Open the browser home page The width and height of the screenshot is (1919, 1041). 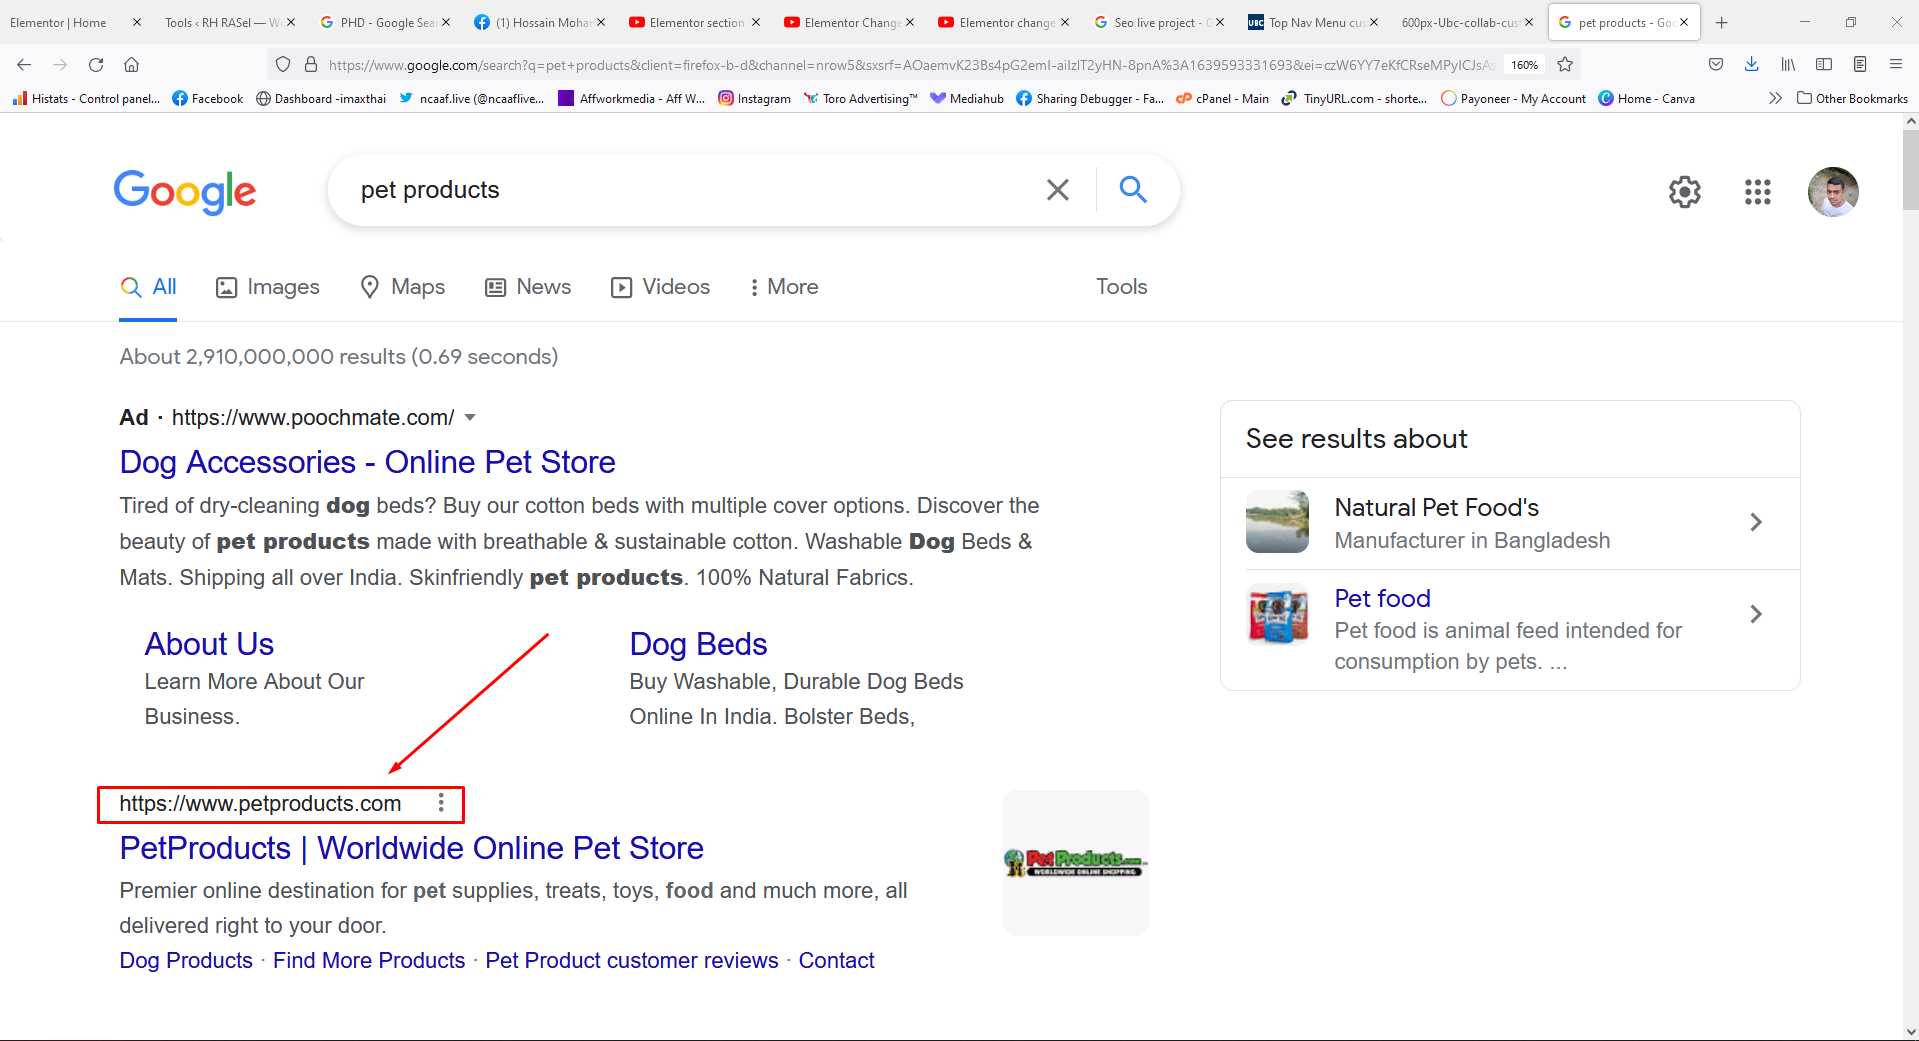pos(131,65)
